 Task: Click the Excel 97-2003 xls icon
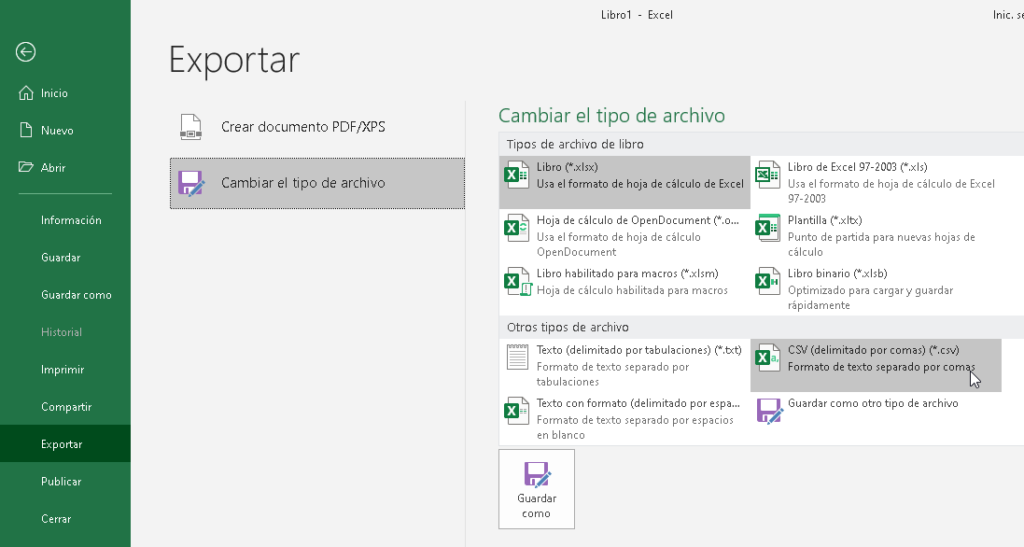767,175
